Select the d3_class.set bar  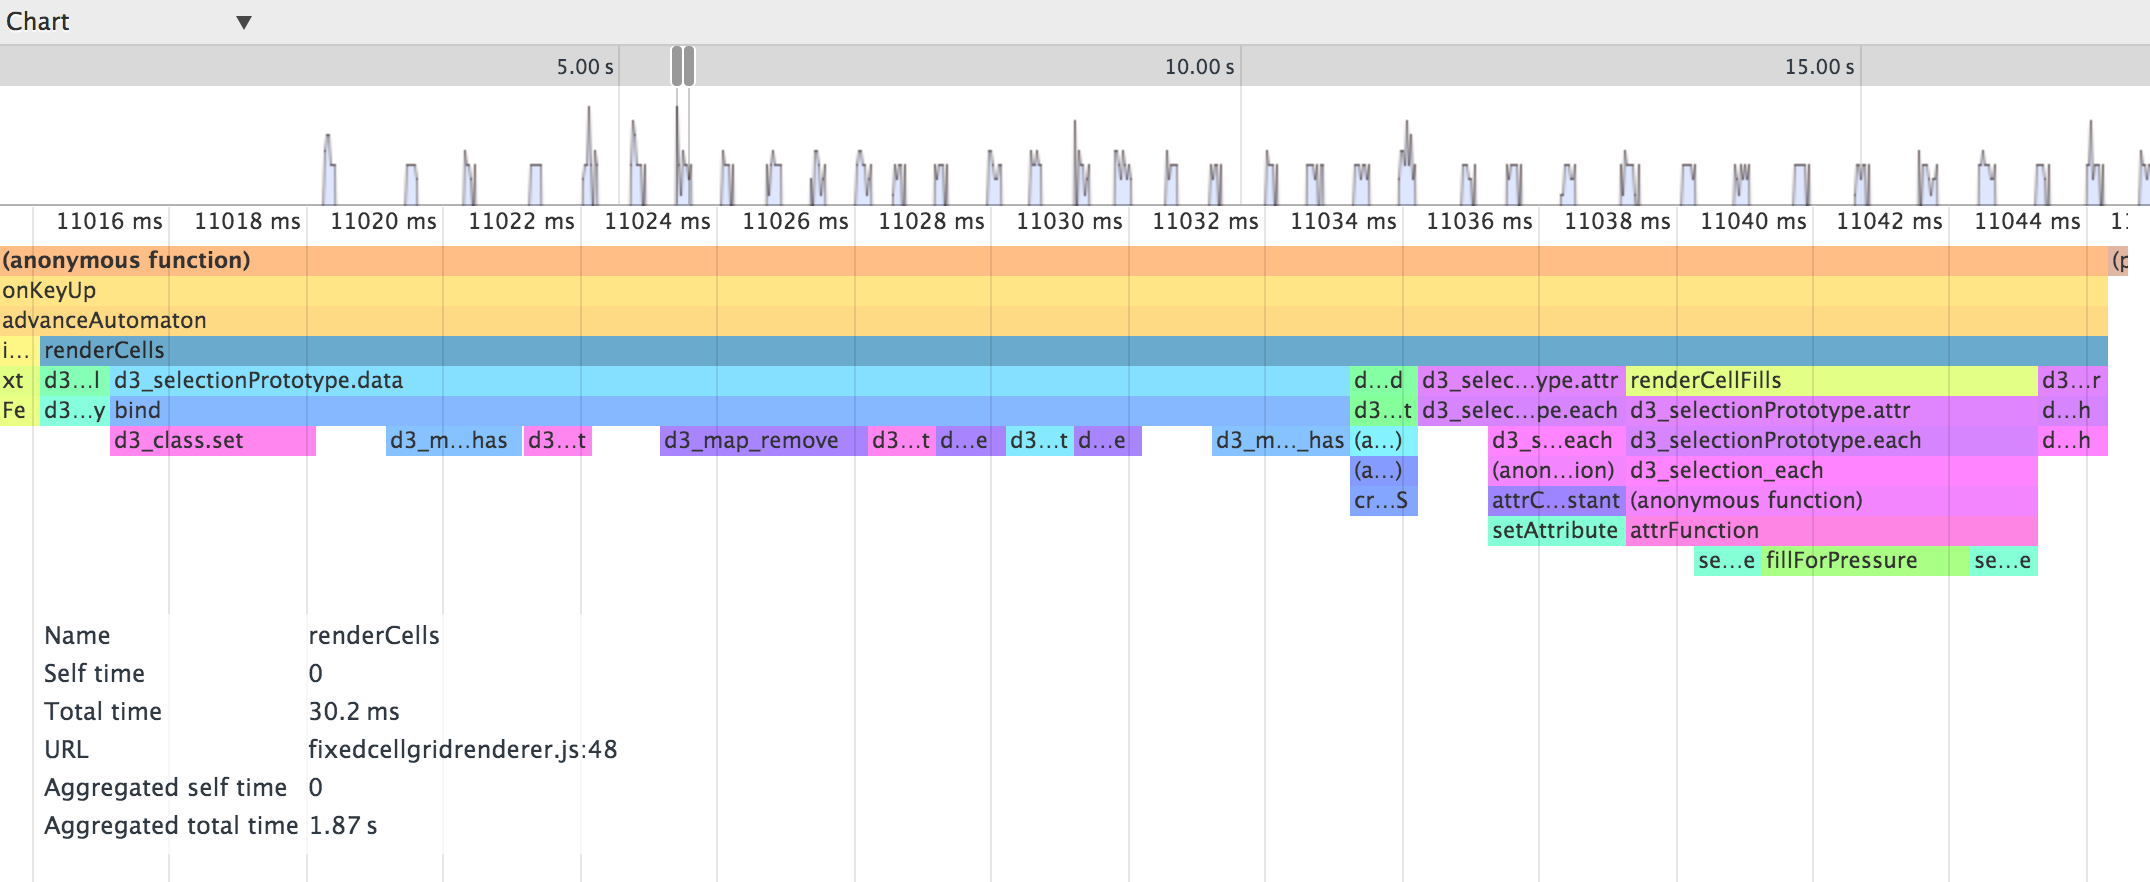[x=213, y=440]
